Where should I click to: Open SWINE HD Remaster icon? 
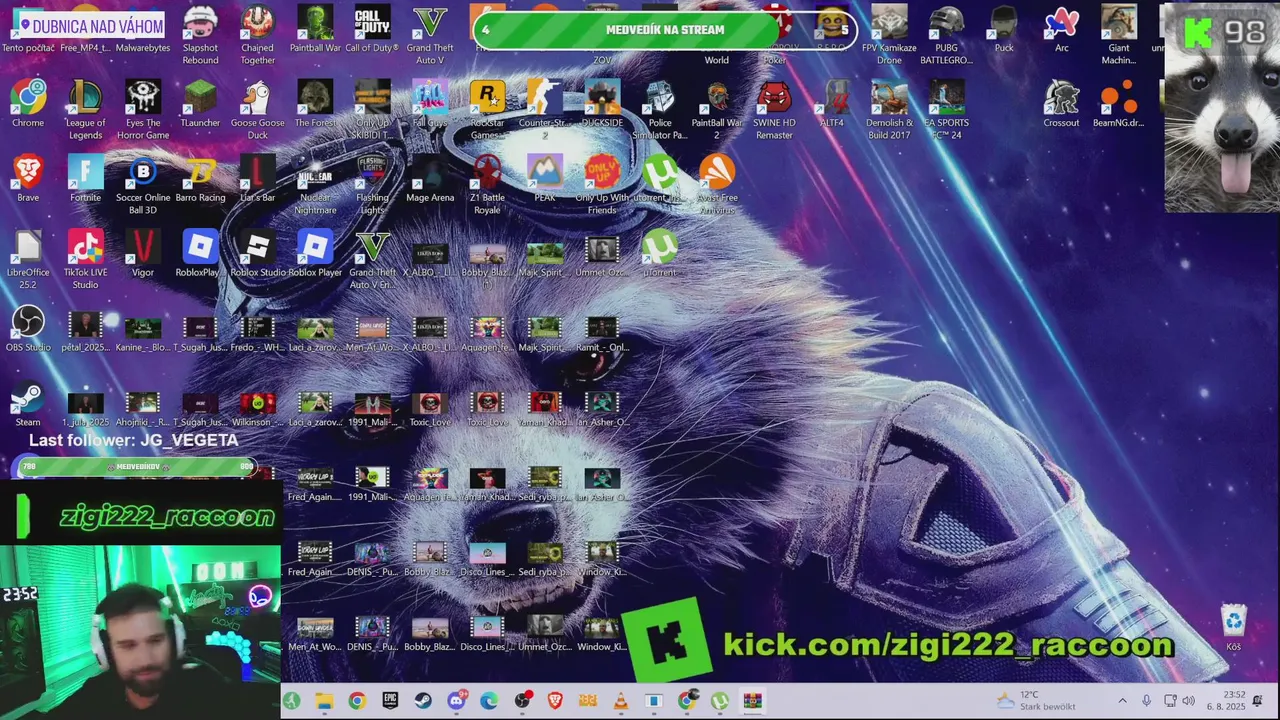pos(774,110)
